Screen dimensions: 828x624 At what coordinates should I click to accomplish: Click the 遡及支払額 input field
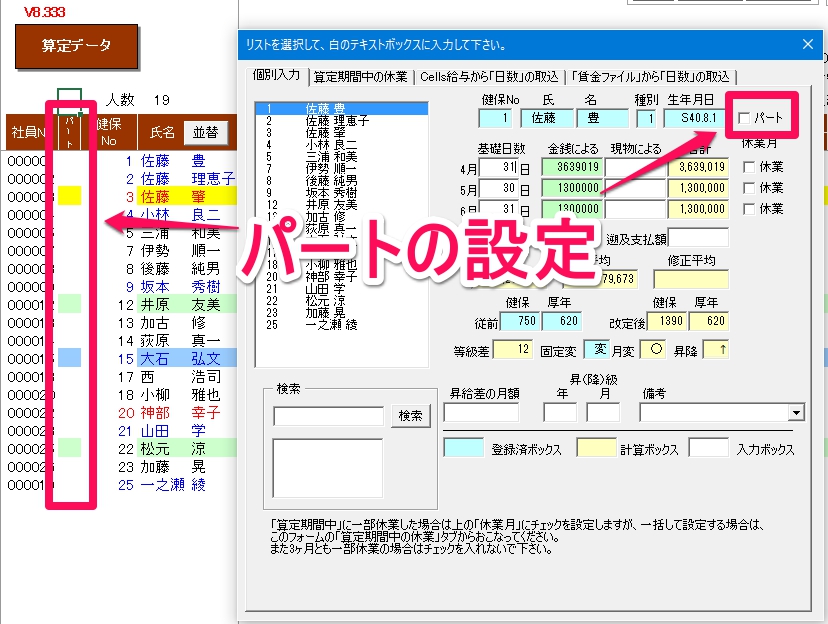(x=698, y=238)
